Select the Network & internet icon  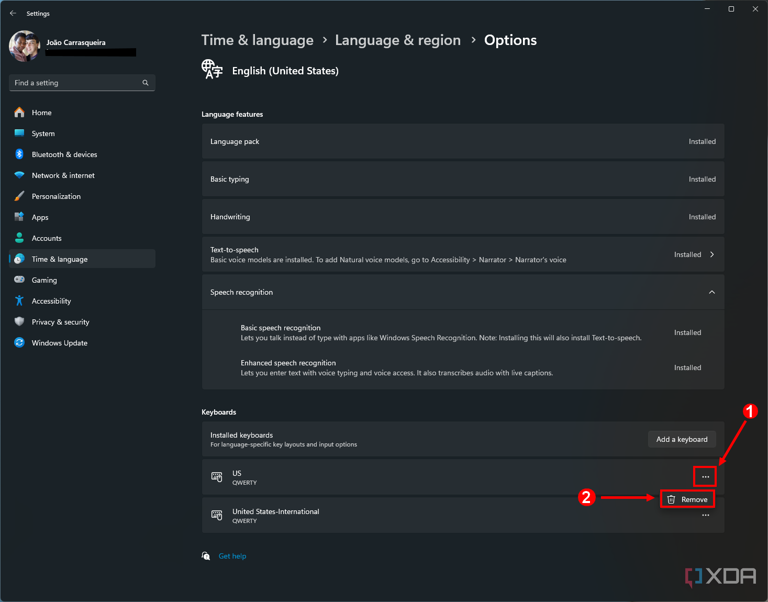click(19, 175)
